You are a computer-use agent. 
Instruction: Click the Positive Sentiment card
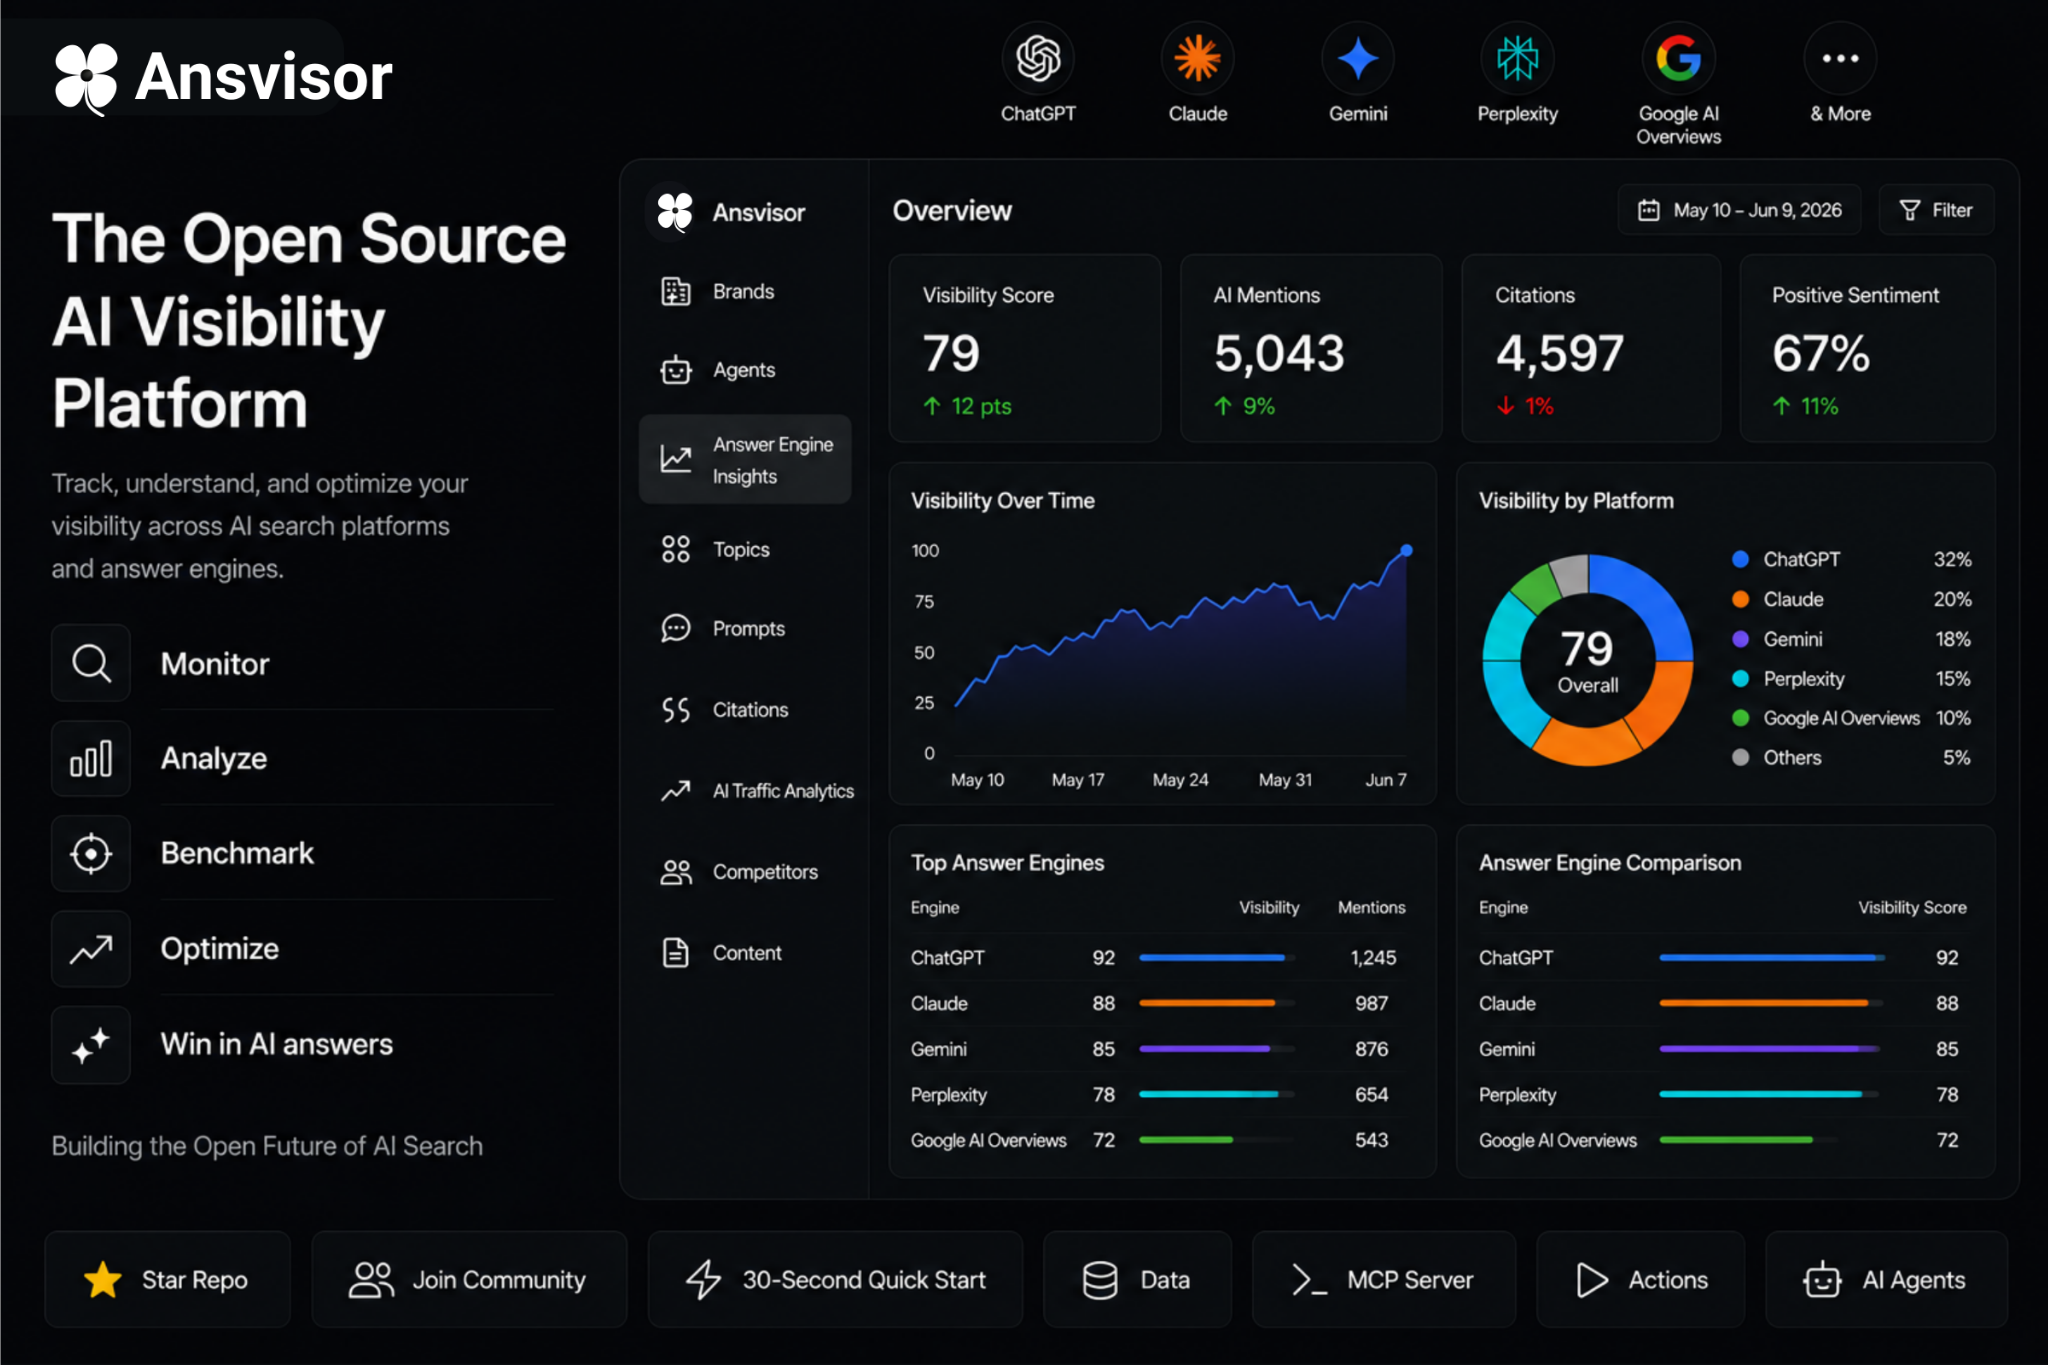click(1867, 348)
